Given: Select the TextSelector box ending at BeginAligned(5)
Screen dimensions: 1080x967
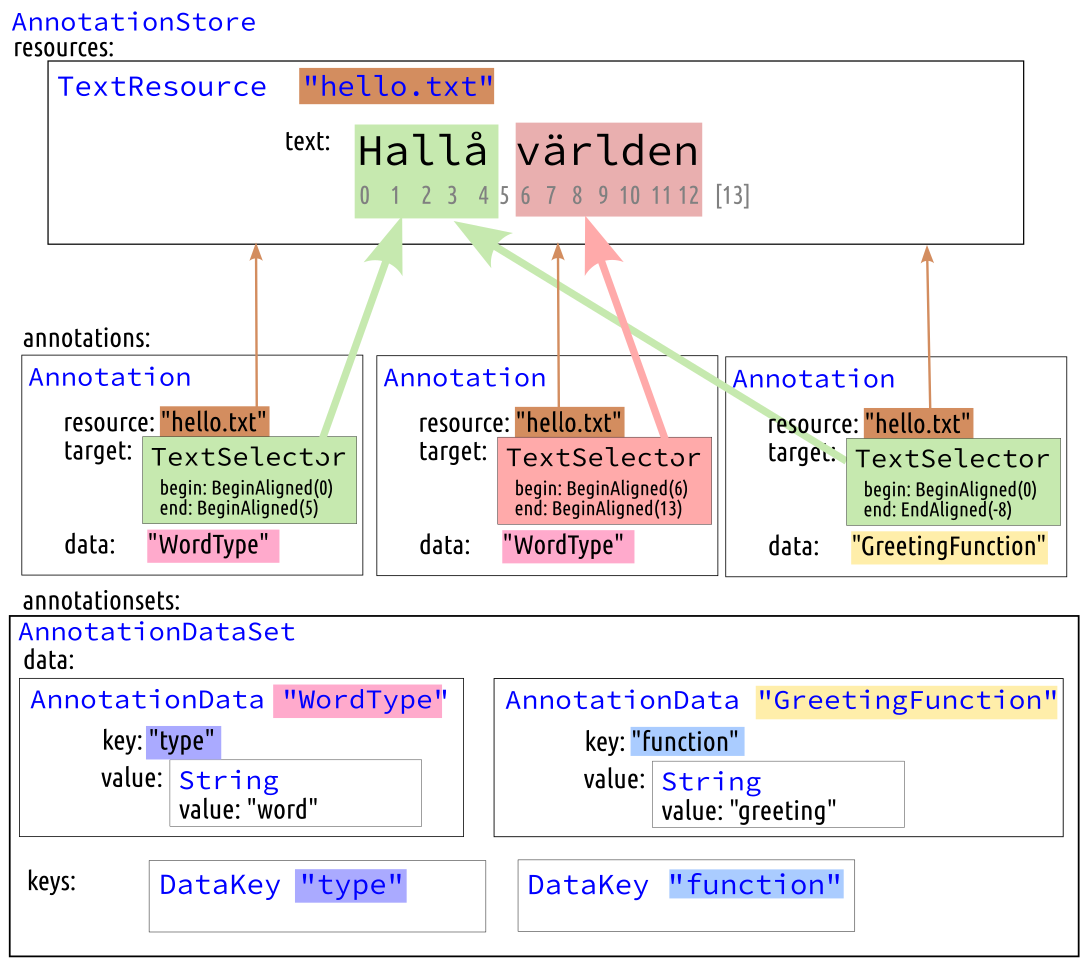Looking at the screenshot, I should (x=248, y=480).
